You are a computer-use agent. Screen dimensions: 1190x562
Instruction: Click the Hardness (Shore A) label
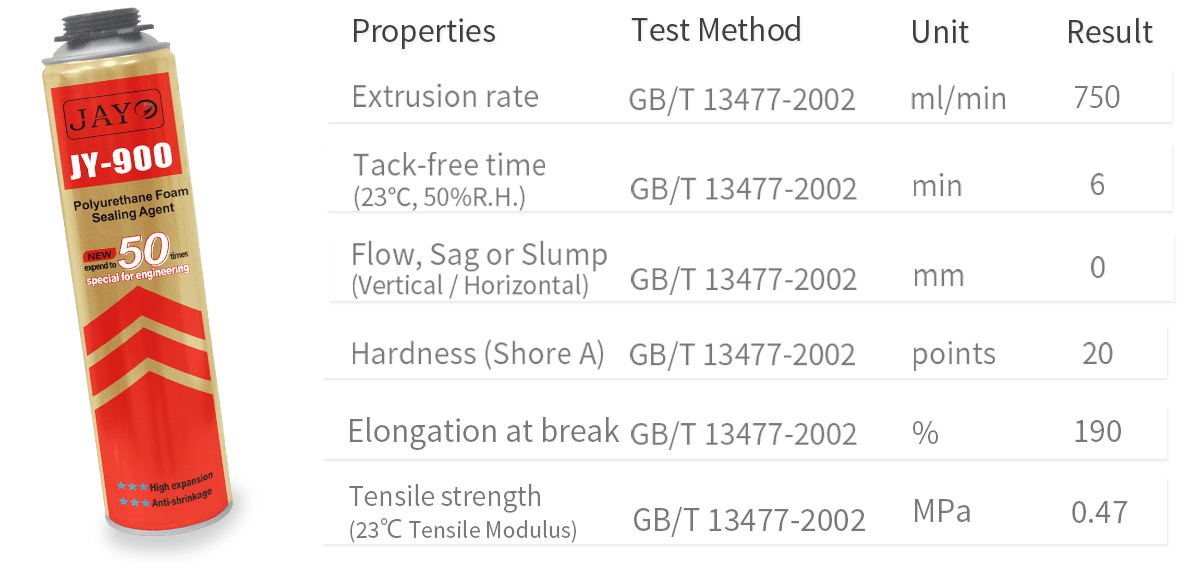[x=477, y=353]
